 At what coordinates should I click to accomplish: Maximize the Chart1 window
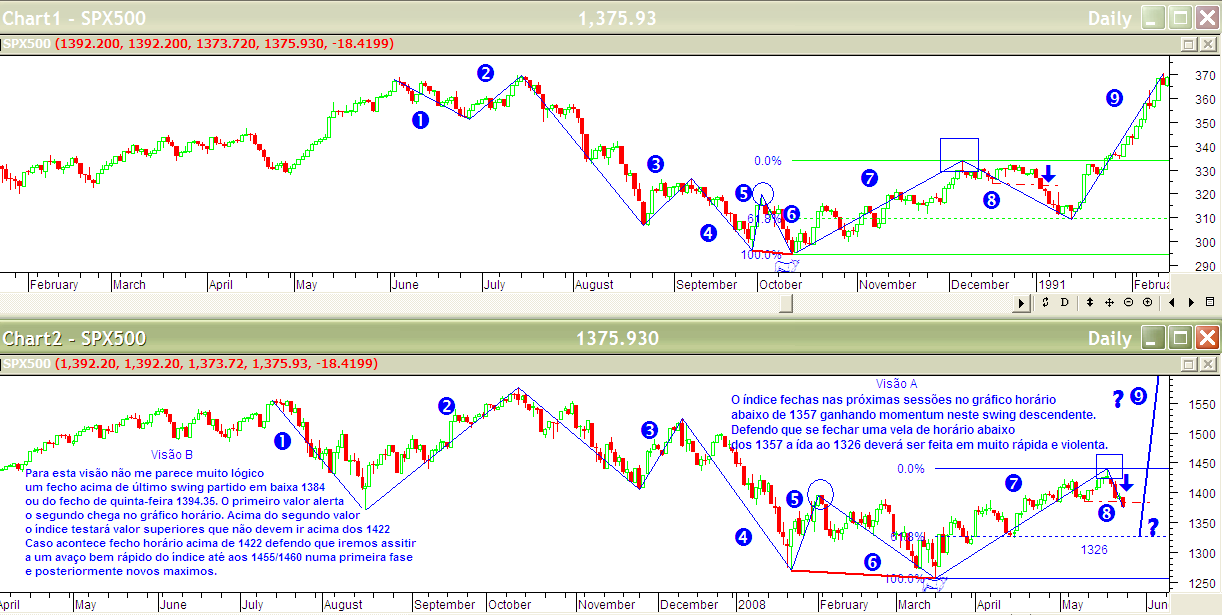coord(1180,17)
